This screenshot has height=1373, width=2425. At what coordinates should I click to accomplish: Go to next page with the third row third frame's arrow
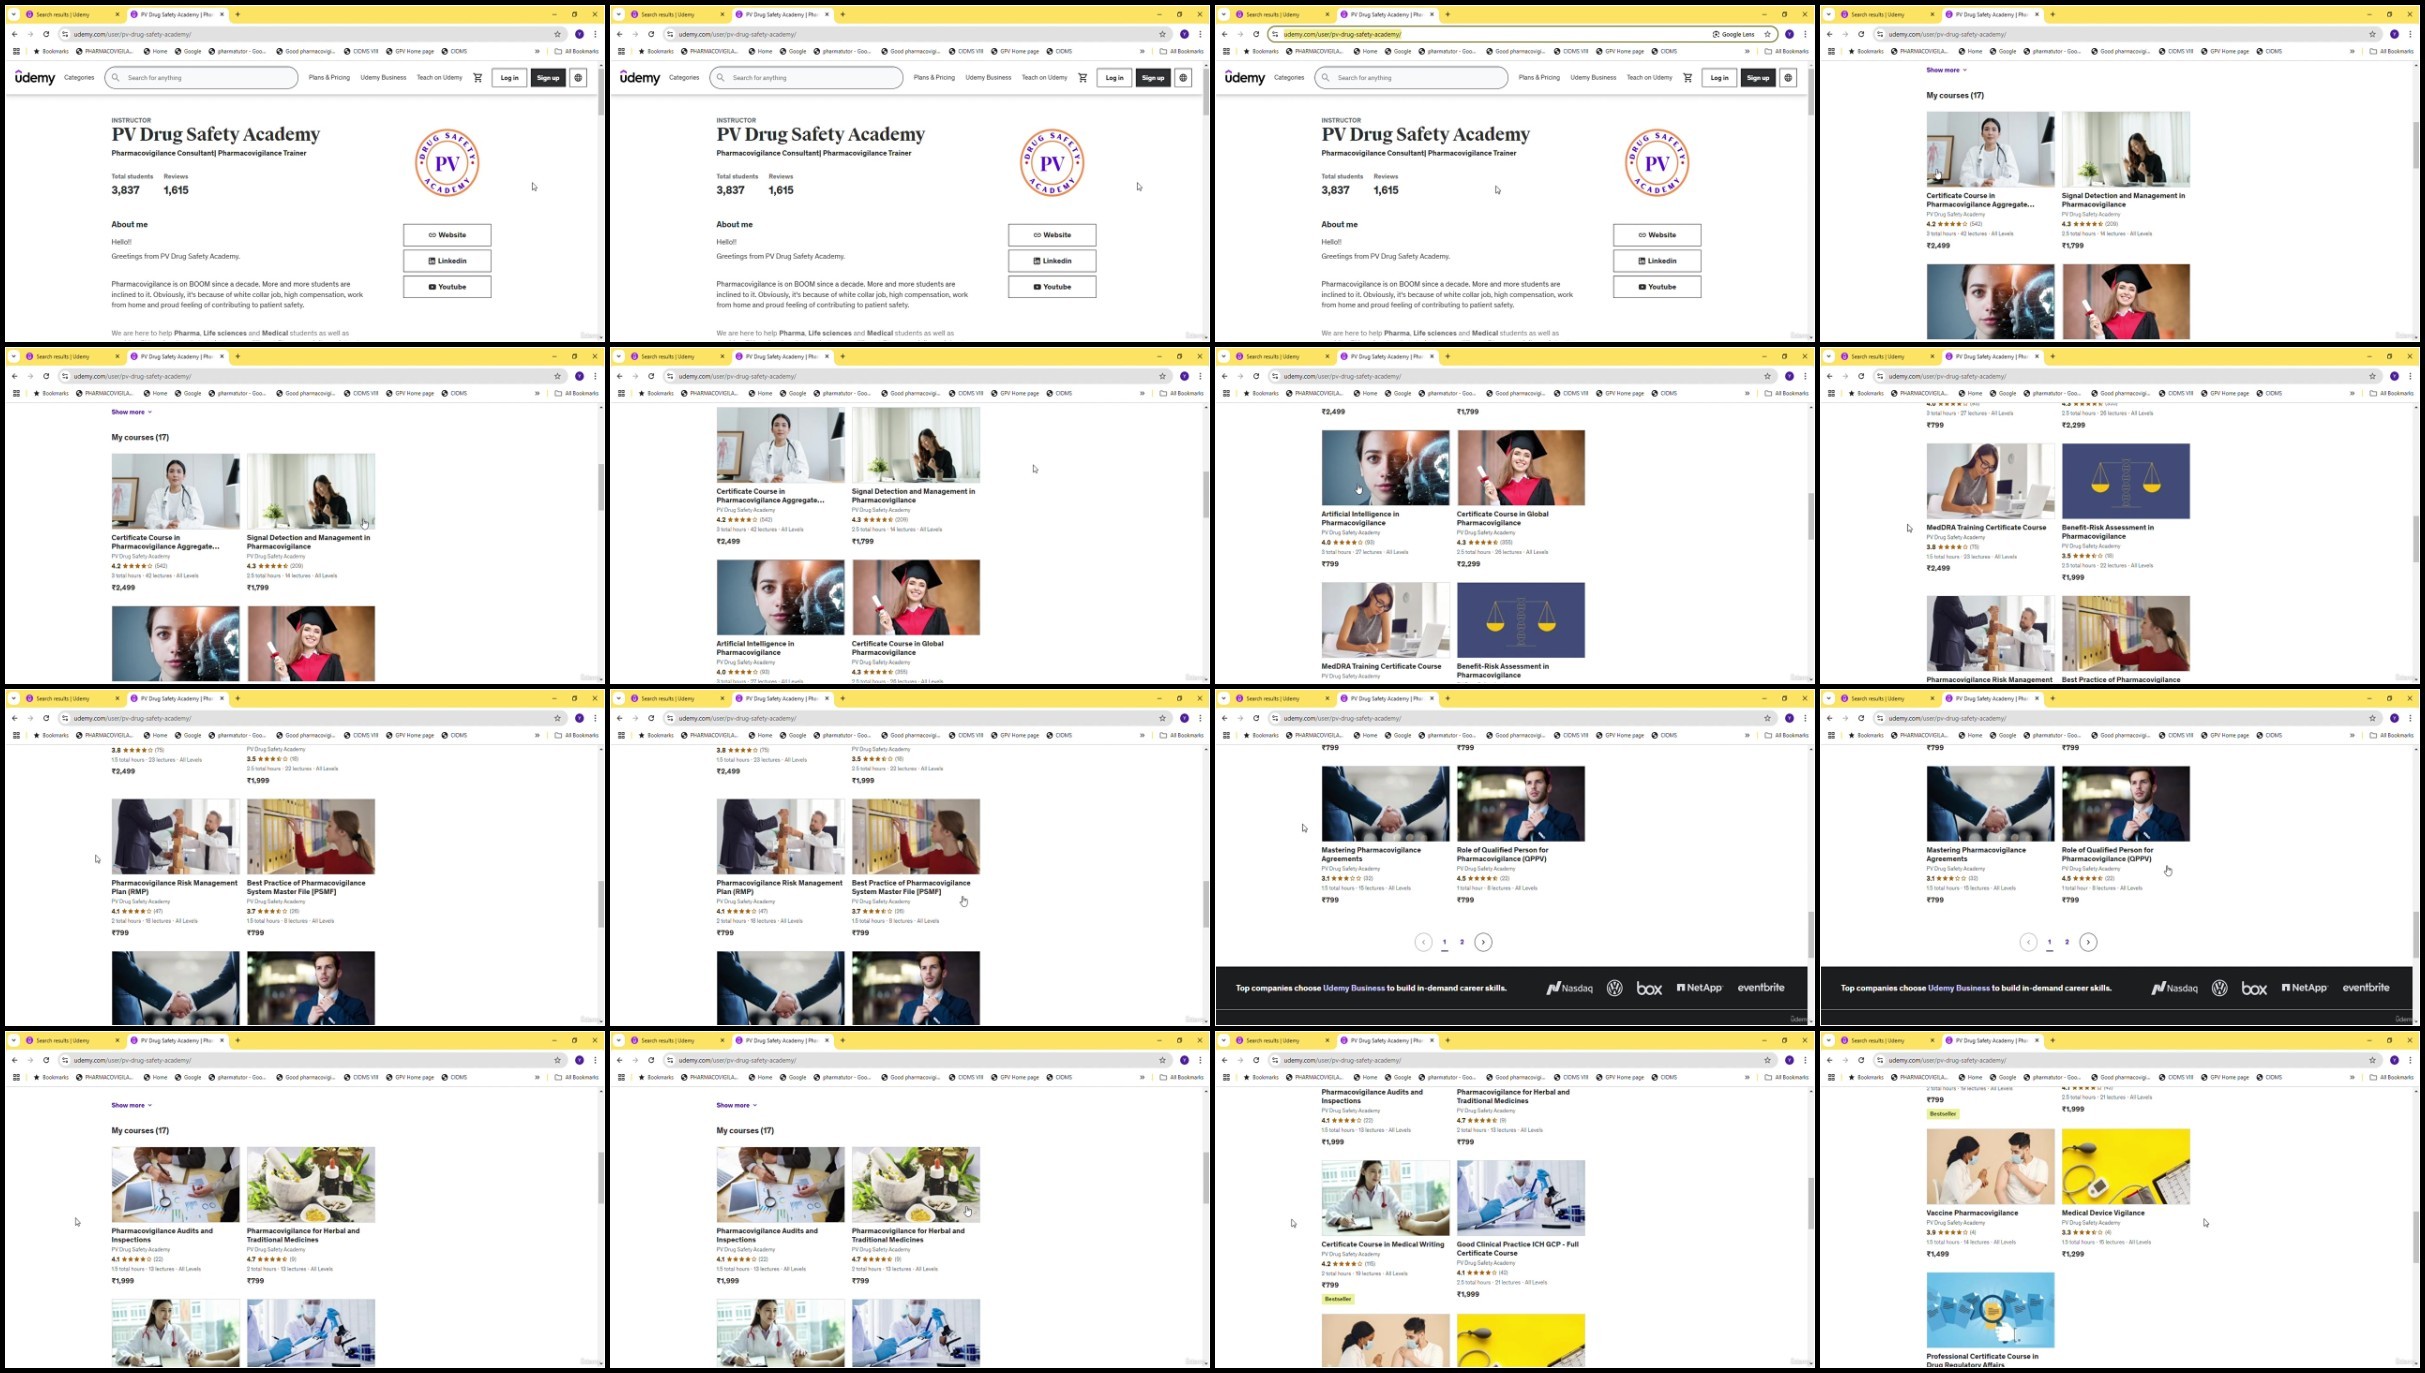tap(1483, 942)
